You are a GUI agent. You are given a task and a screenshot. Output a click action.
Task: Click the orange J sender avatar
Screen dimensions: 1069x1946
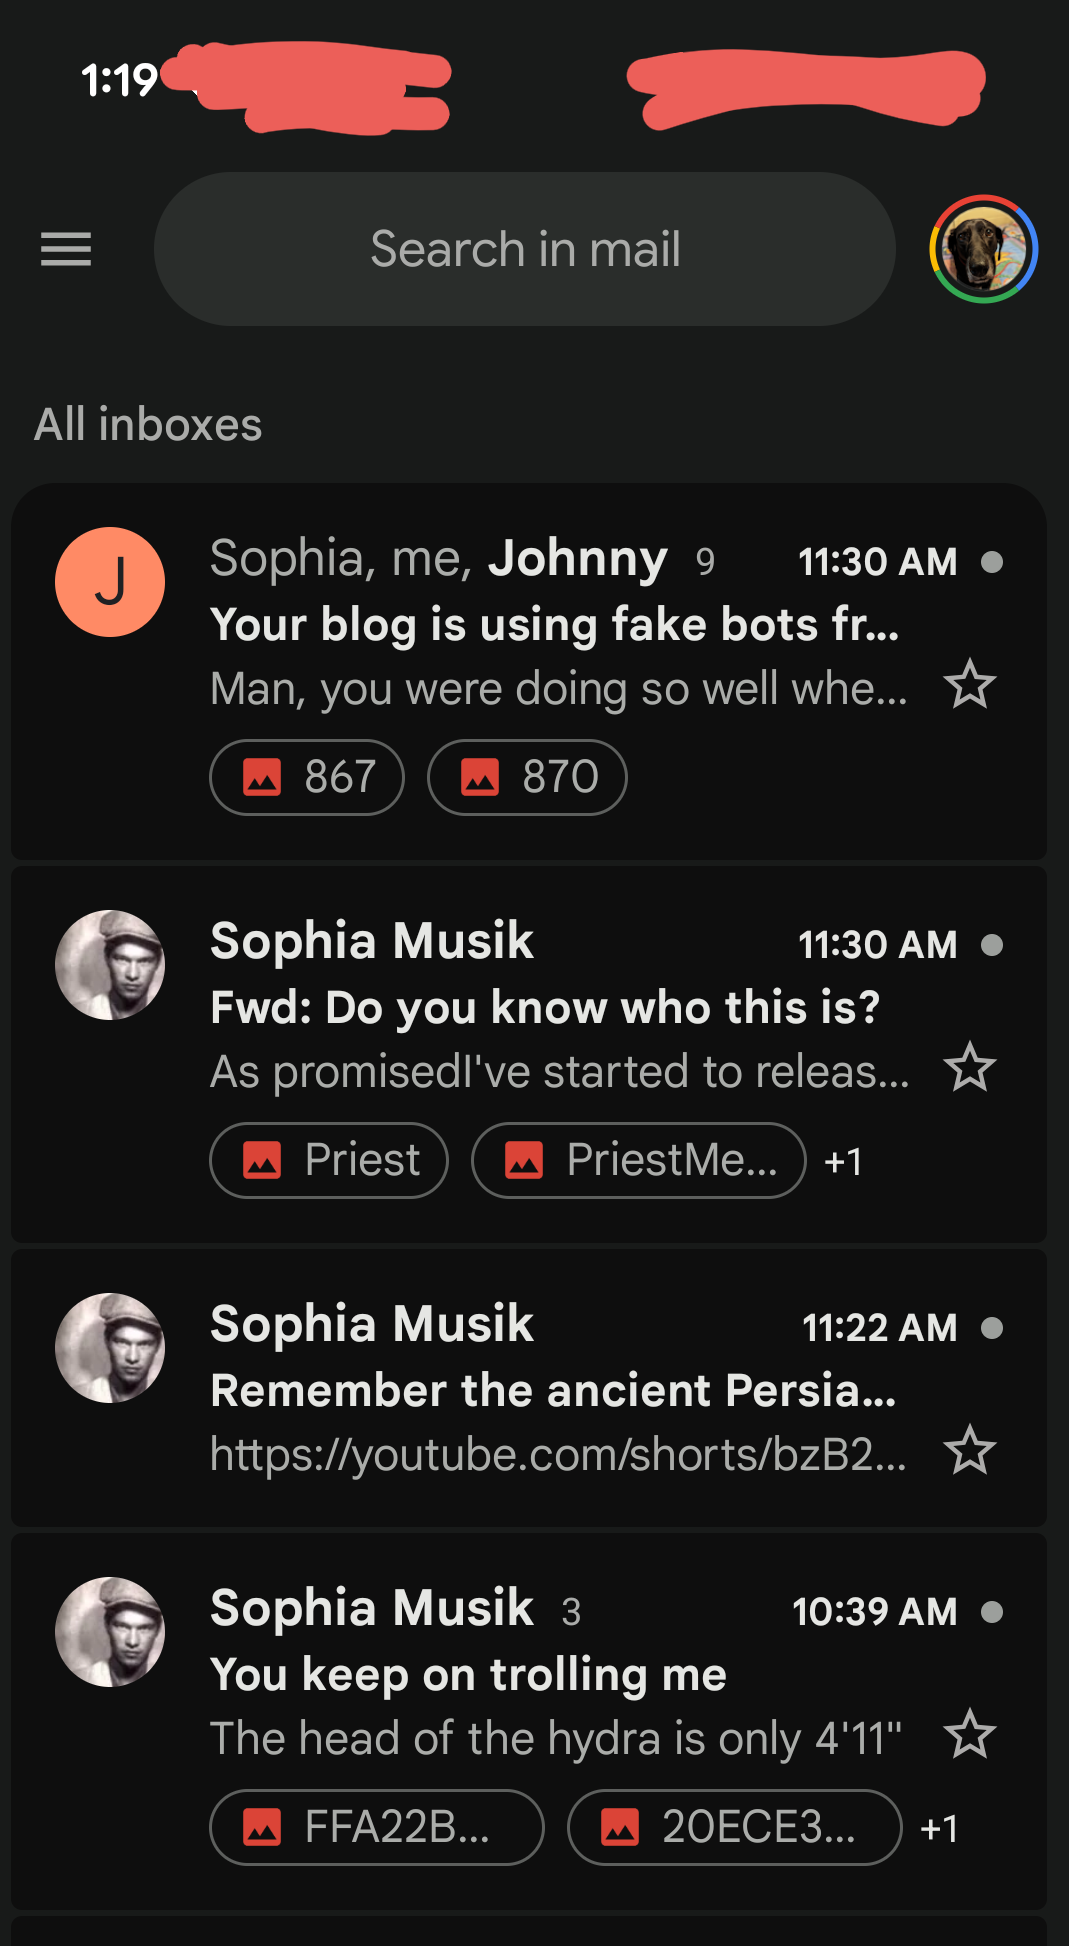(x=110, y=582)
